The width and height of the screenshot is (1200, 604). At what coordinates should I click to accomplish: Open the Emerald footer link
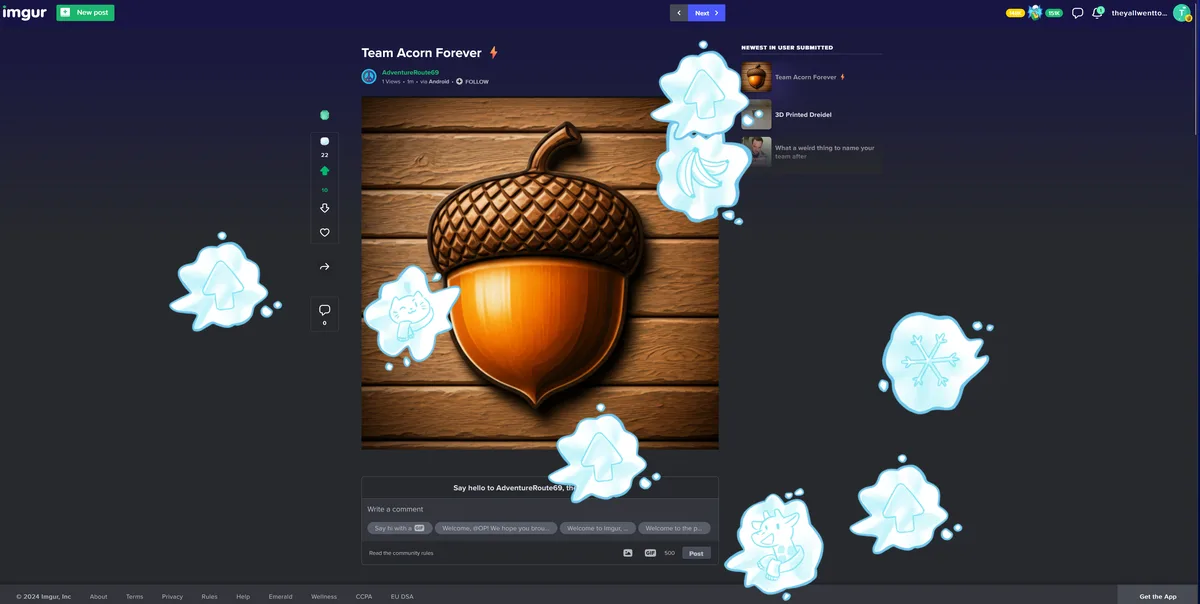(x=280, y=596)
